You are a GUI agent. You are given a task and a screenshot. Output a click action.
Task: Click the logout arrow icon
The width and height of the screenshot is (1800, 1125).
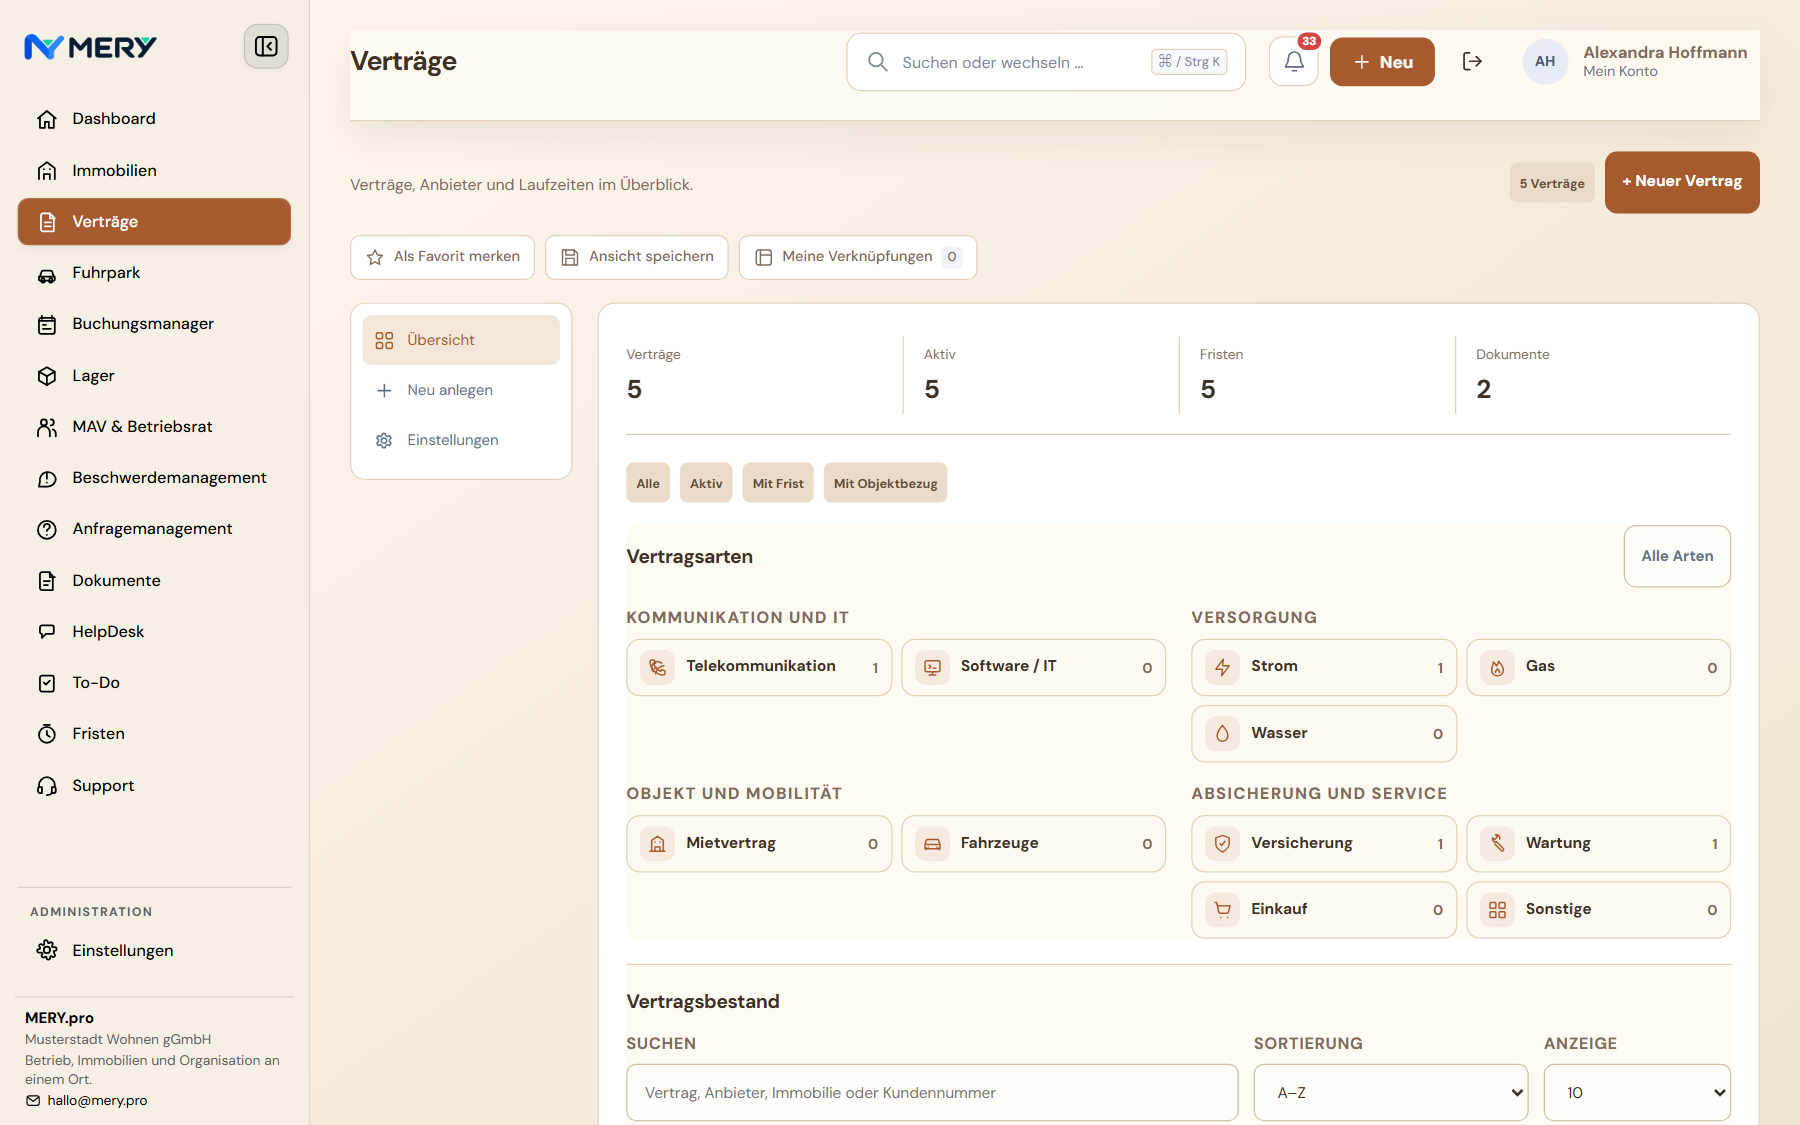[1472, 62]
